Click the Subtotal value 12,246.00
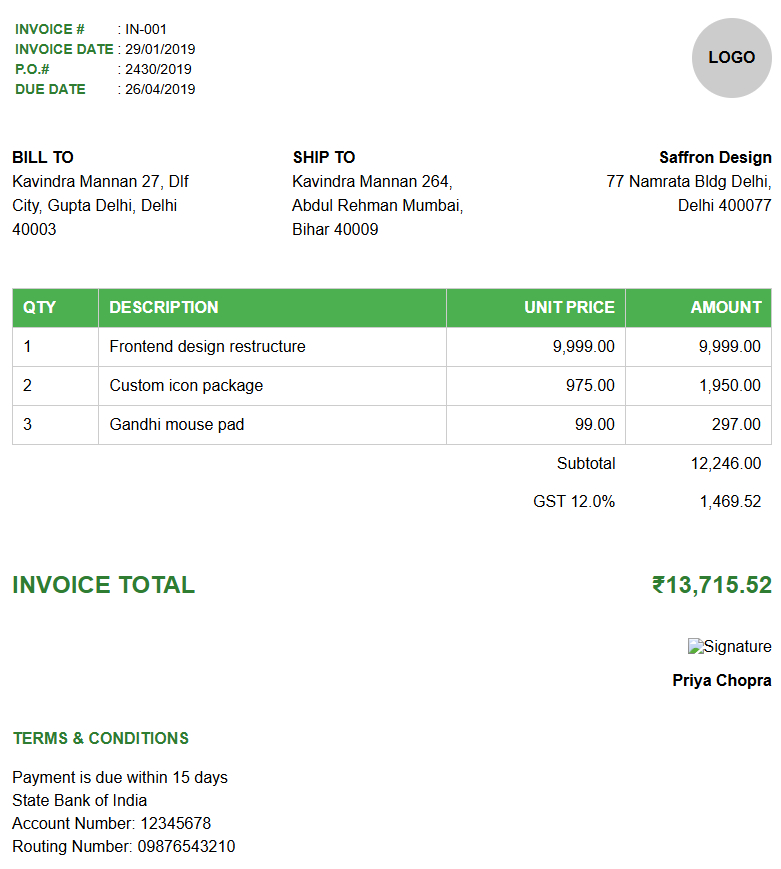Image resolution: width=781 pixels, height=869 pixels. coord(725,463)
